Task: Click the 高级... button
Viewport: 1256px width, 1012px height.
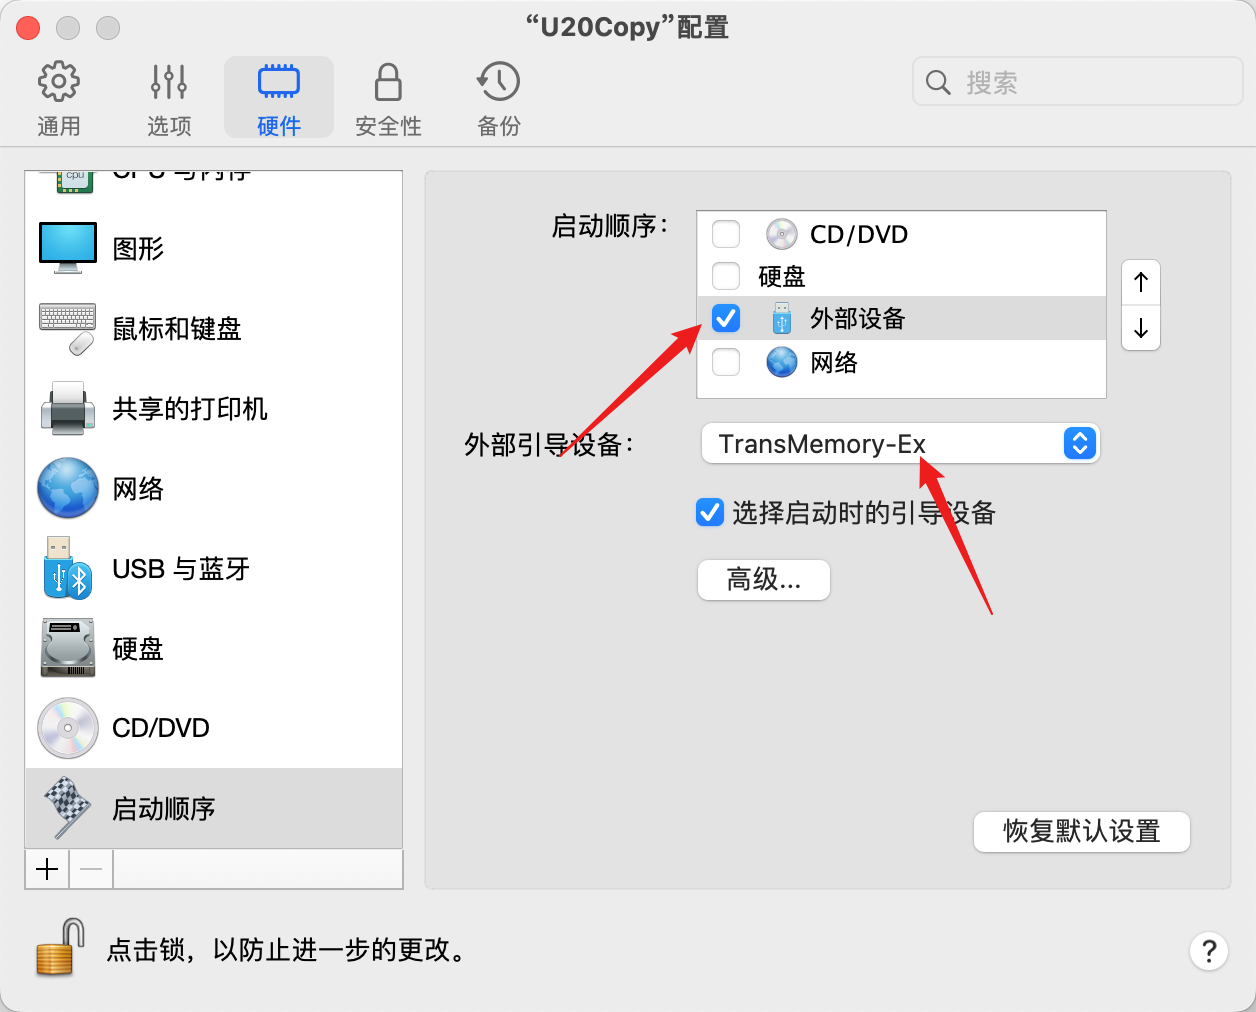Action: (764, 580)
